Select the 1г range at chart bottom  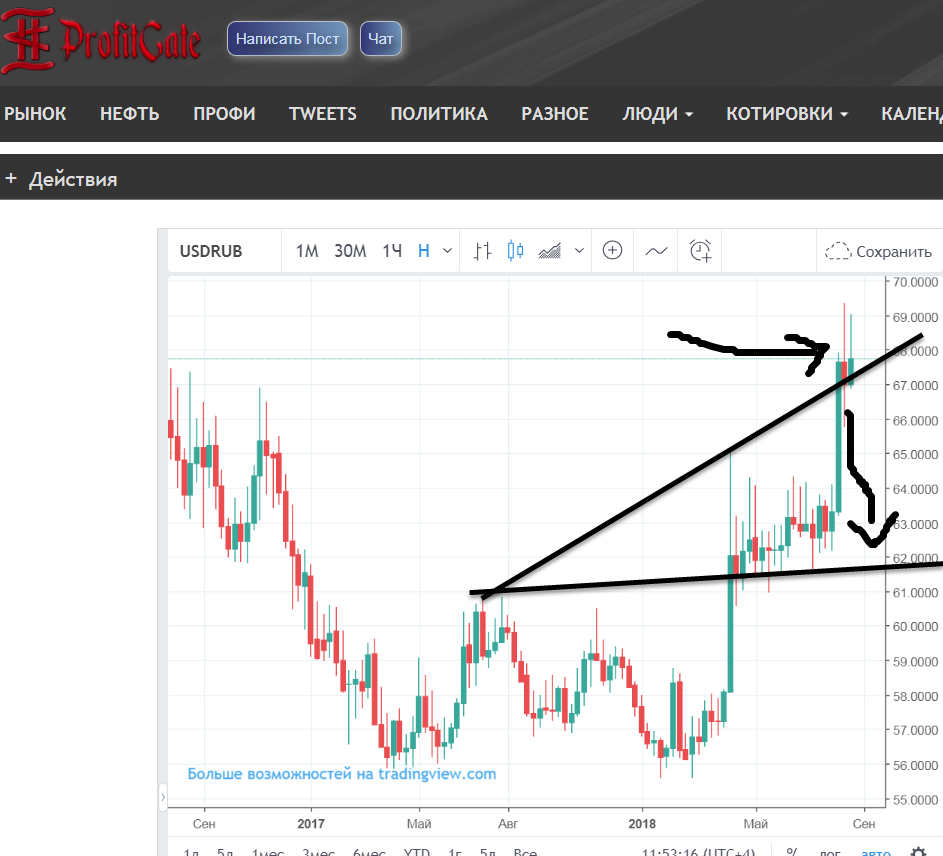(455, 851)
